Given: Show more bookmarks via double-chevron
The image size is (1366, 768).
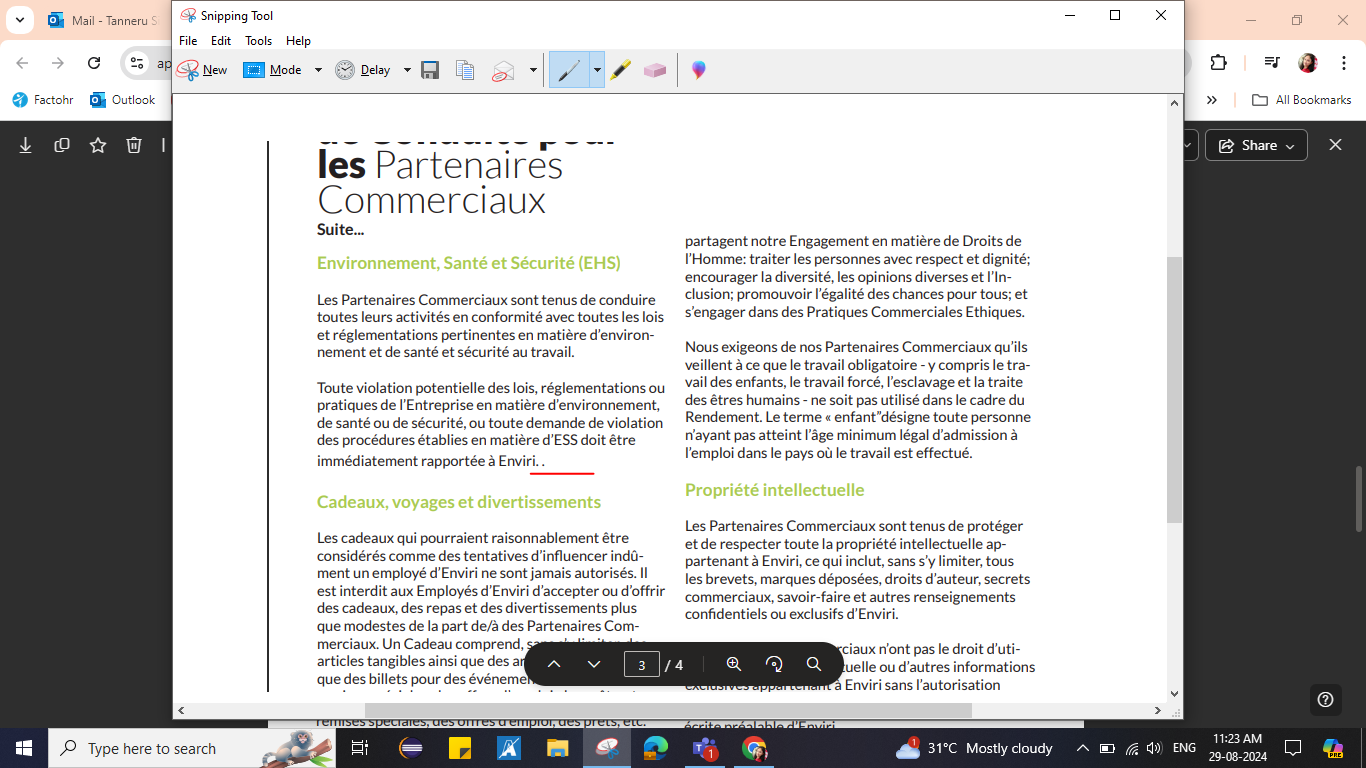Looking at the screenshot, I should click(x=1212, y=100).
